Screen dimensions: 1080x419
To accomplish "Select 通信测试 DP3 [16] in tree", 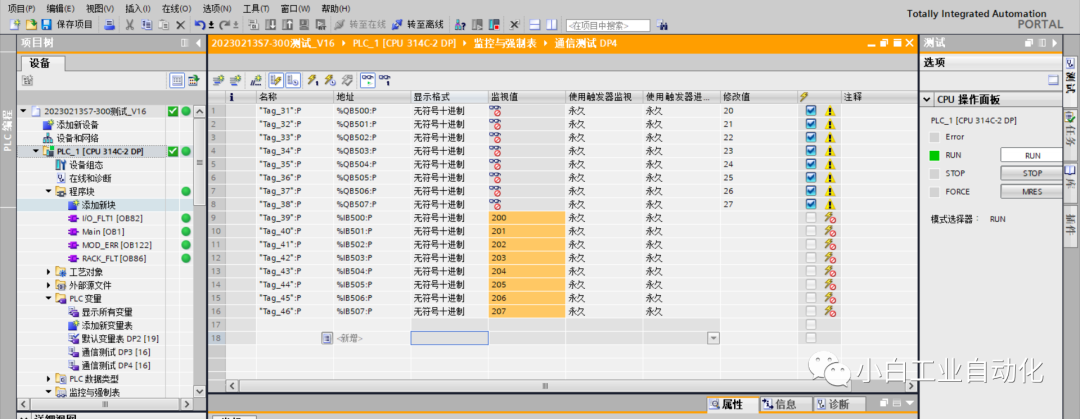I will click(x=115, y=352).
